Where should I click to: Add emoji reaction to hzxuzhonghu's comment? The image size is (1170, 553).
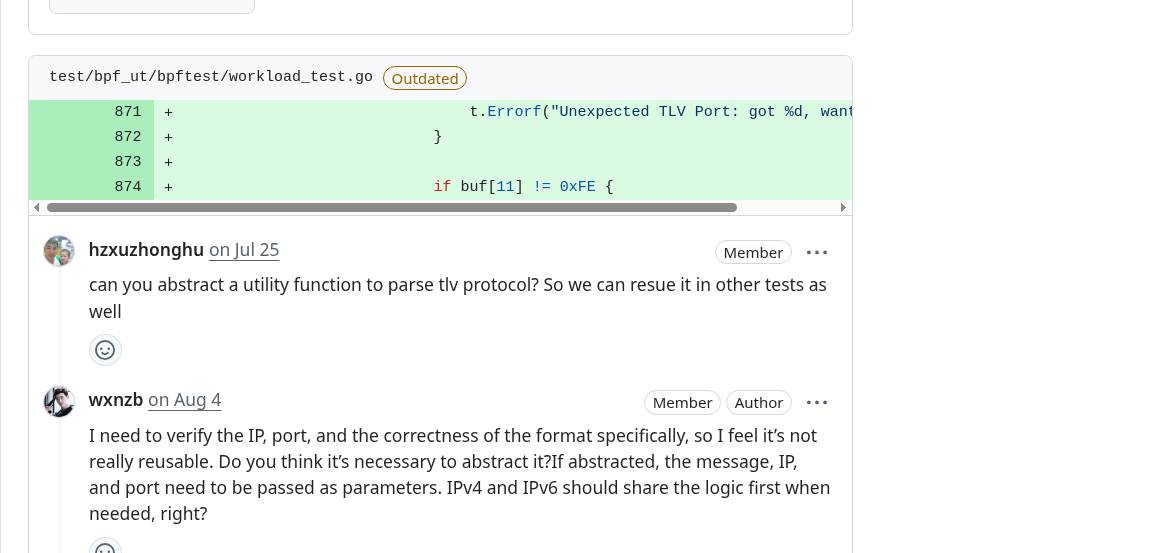click(x=105, y=350)
